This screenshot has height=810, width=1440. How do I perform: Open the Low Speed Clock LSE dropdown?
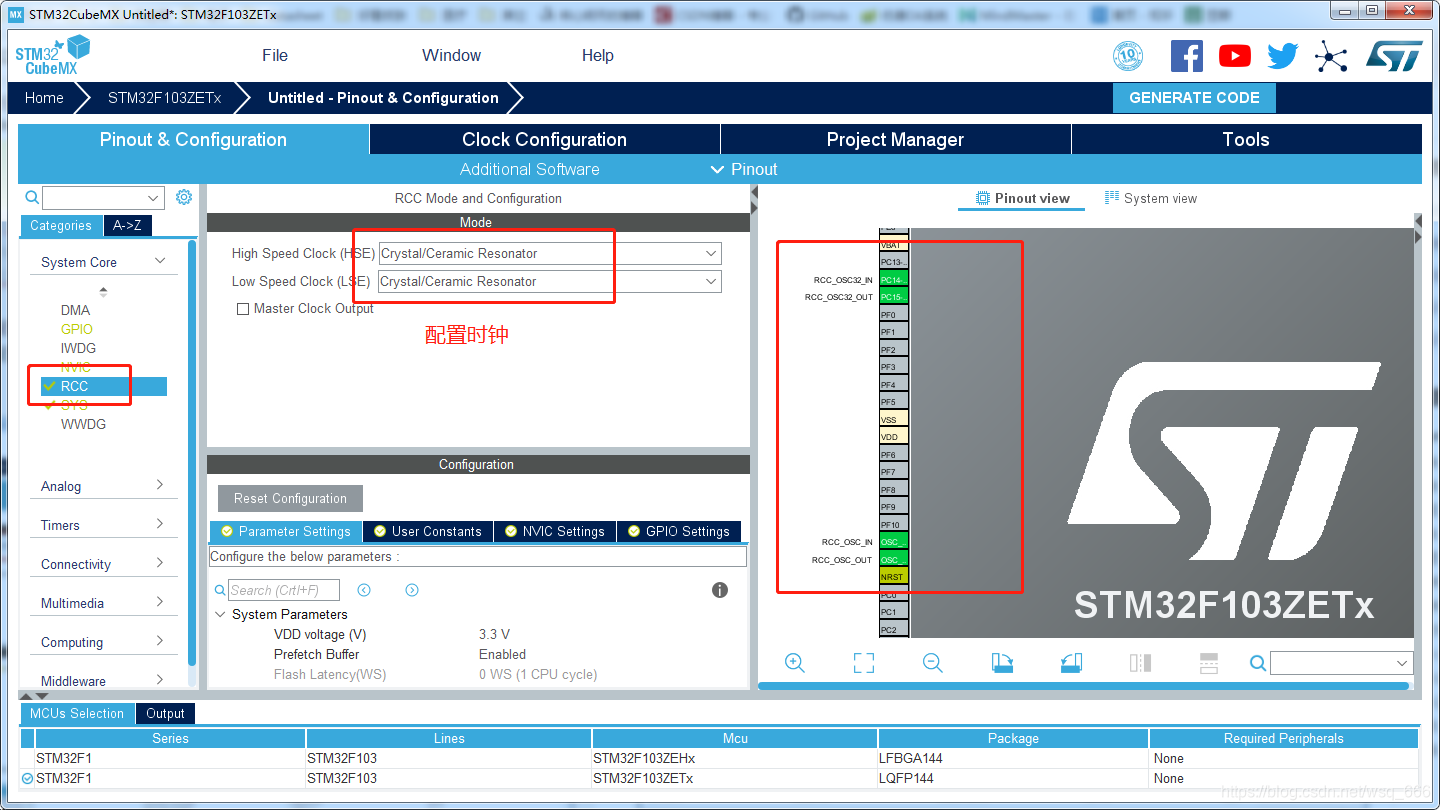710,281
